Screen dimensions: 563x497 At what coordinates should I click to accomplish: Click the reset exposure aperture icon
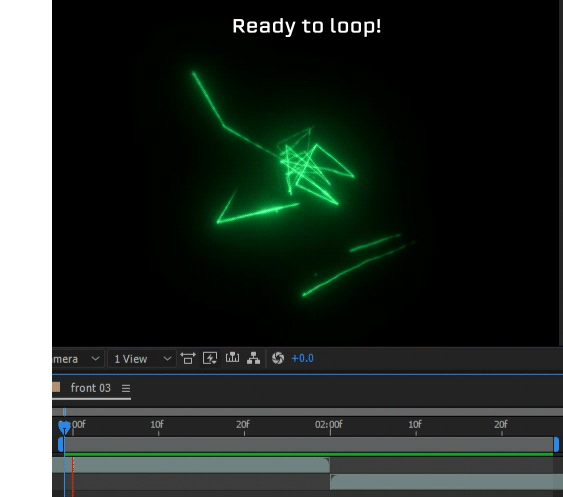tap(278, 358)
